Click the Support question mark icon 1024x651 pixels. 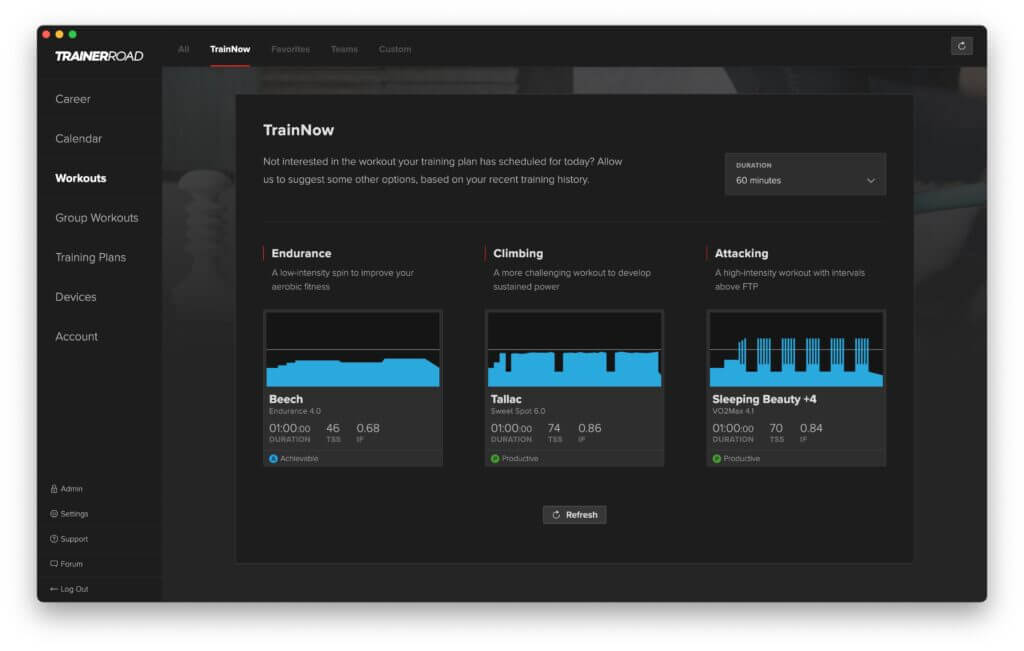tap(54, 539)
